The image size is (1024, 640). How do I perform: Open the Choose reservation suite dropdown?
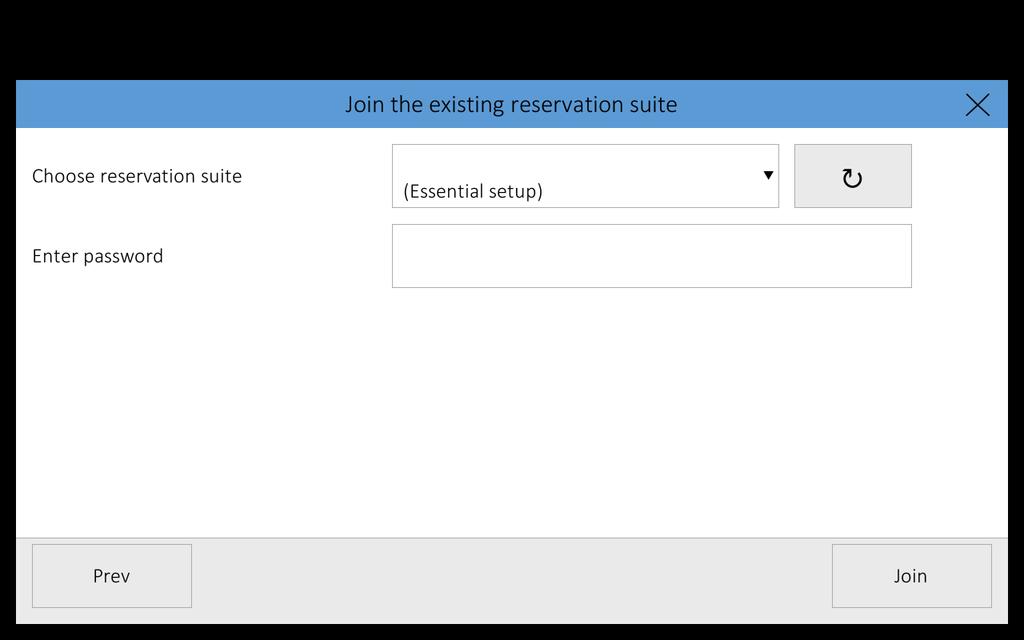coord(585,176)
